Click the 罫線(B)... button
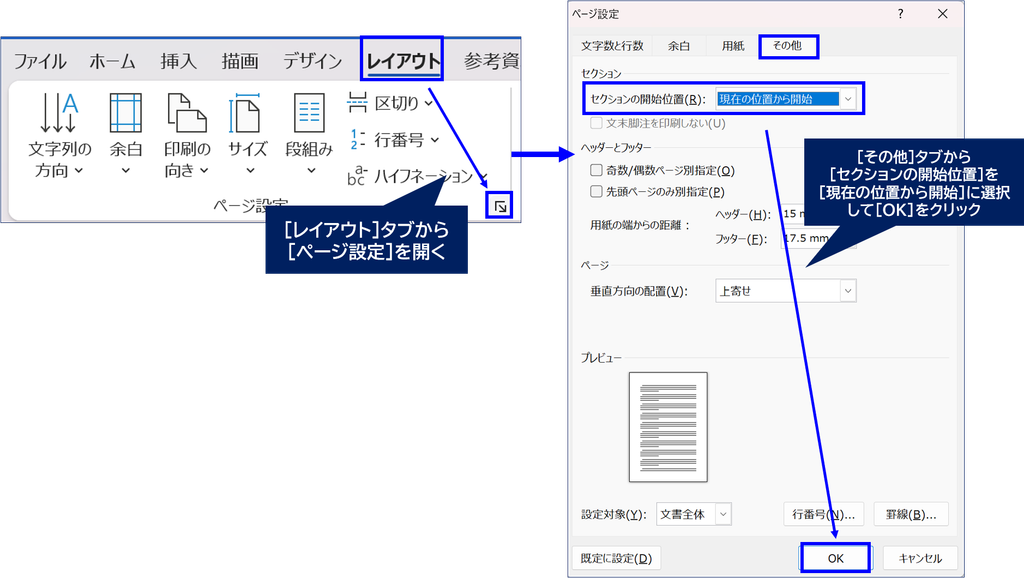Image resolution: width=1024 pixels, height=578 pixels. 911,515
